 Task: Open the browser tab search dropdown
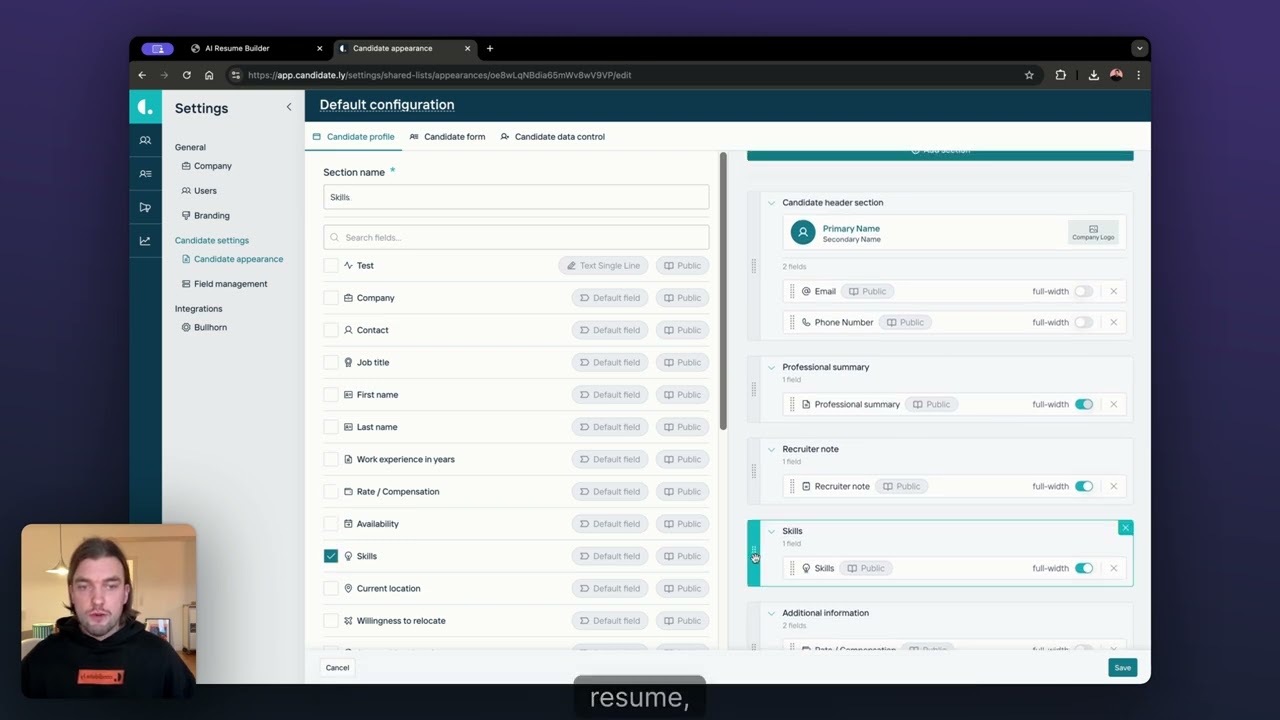[x=1139, y=48]
